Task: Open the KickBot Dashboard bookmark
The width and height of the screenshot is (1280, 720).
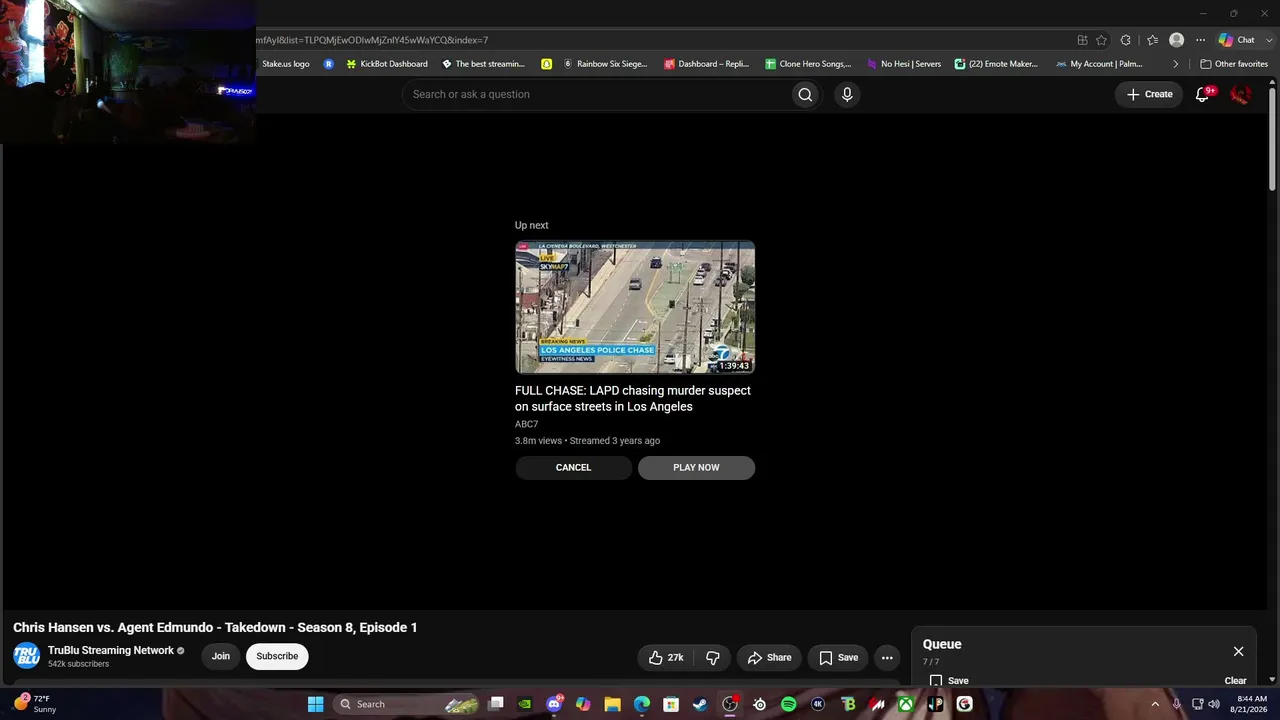Action: point(386,64)
